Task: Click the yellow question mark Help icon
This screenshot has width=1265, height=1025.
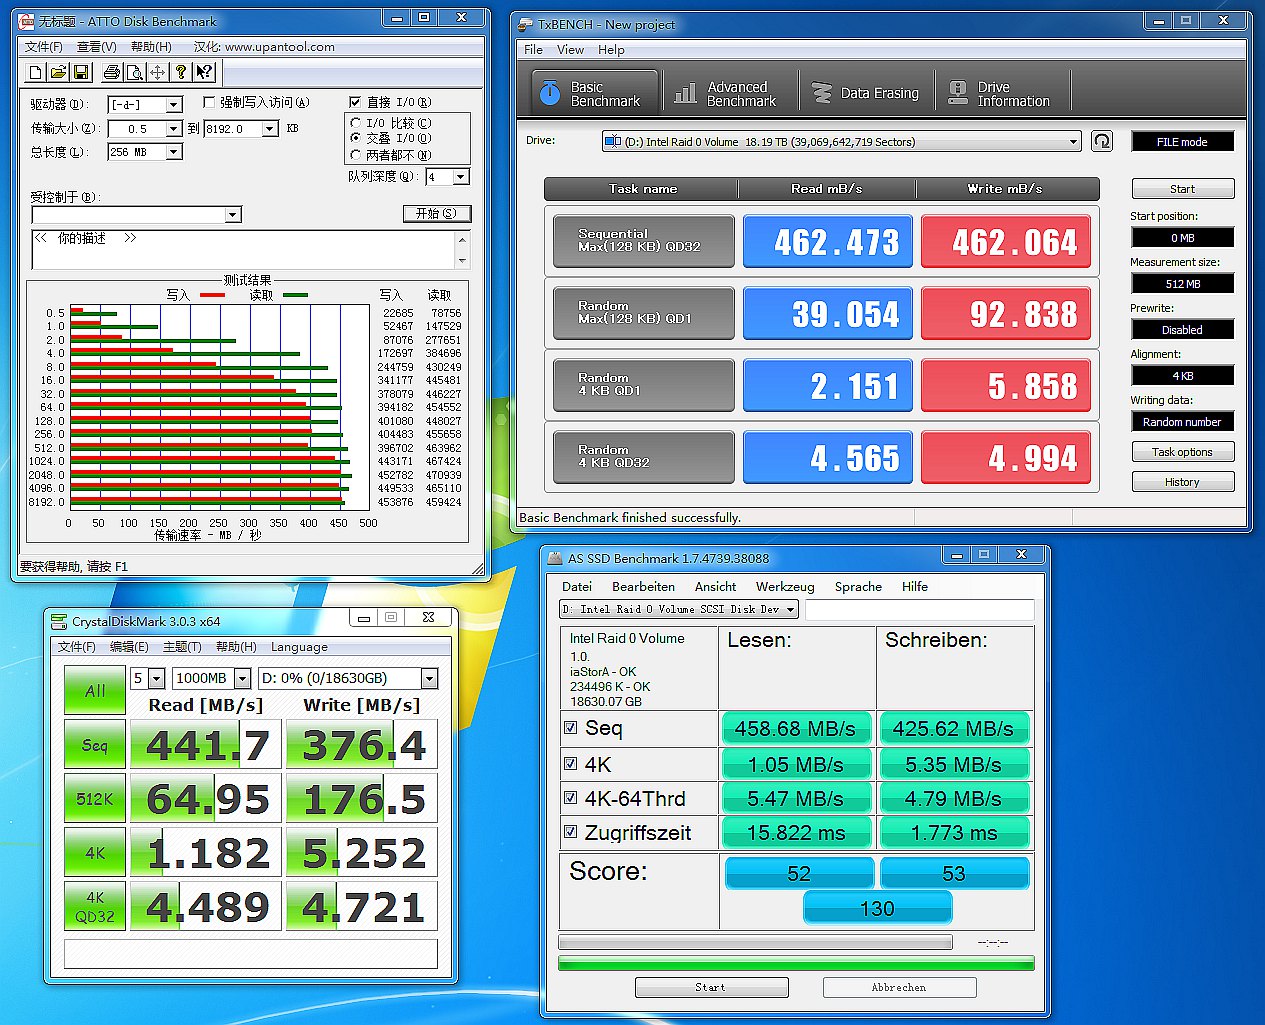Action: click(180, 72)
